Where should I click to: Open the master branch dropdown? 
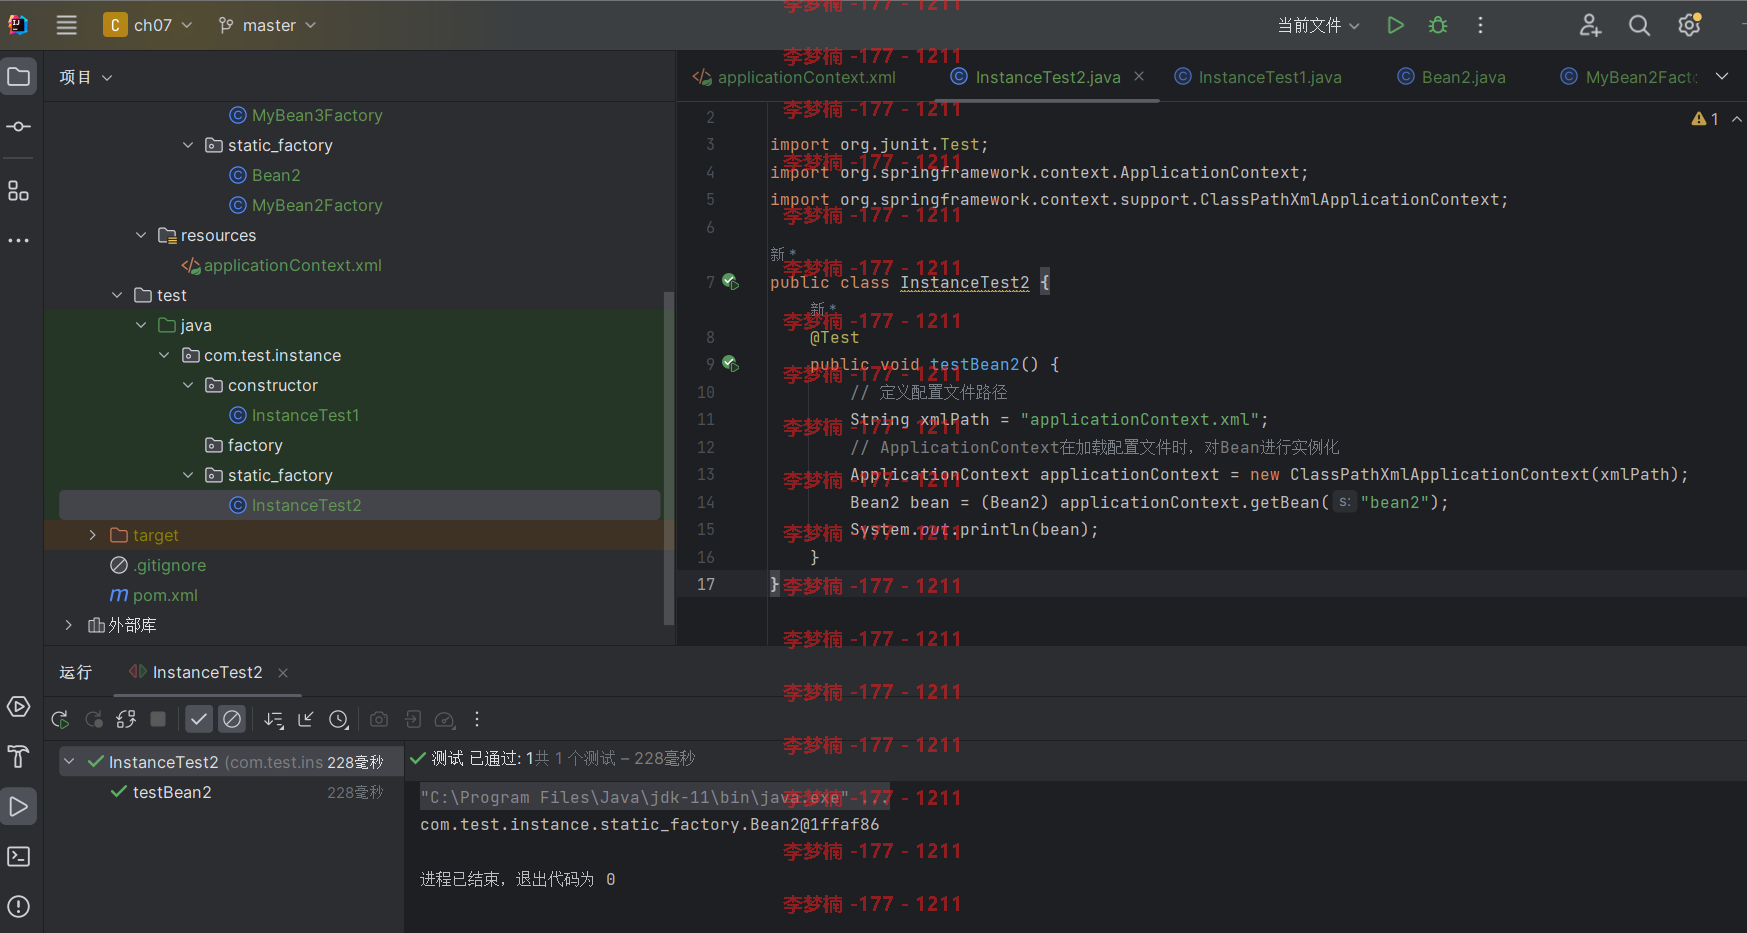pos(267,25)
